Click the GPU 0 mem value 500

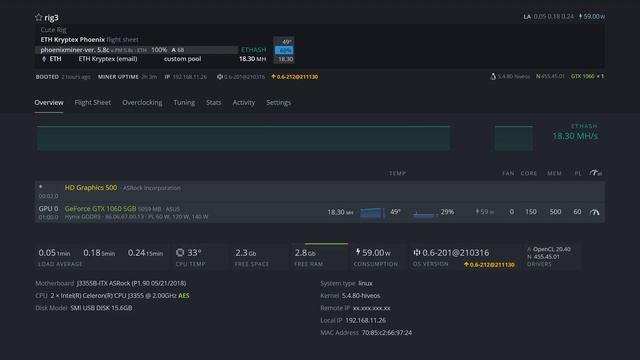point(555,212)
